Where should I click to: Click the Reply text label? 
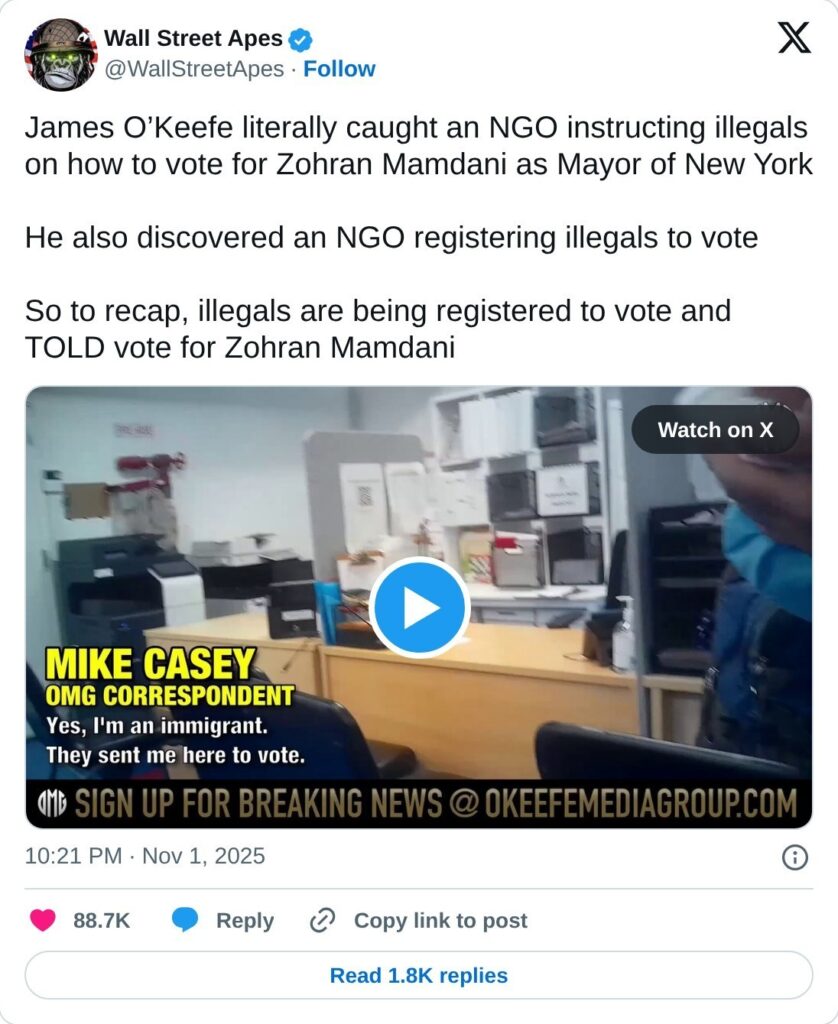[x=245, y=920]
